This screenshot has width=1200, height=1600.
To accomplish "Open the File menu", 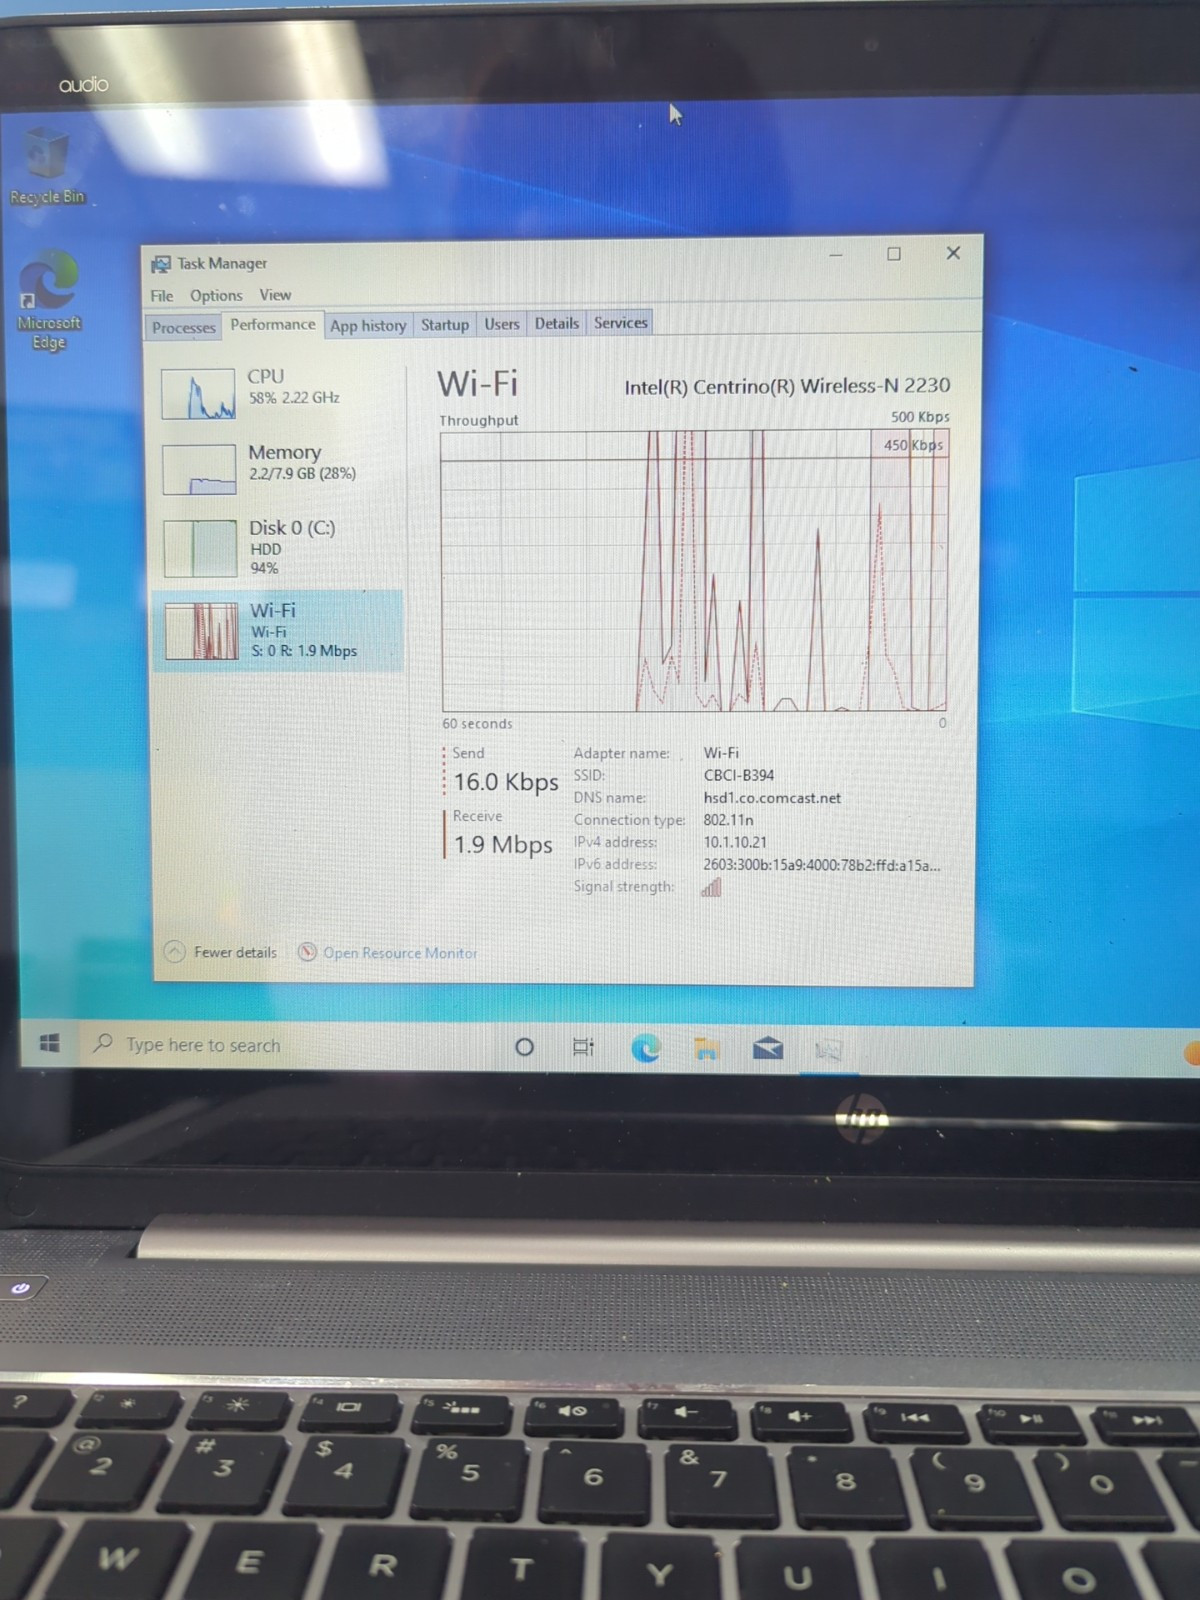I will (162, 296).
